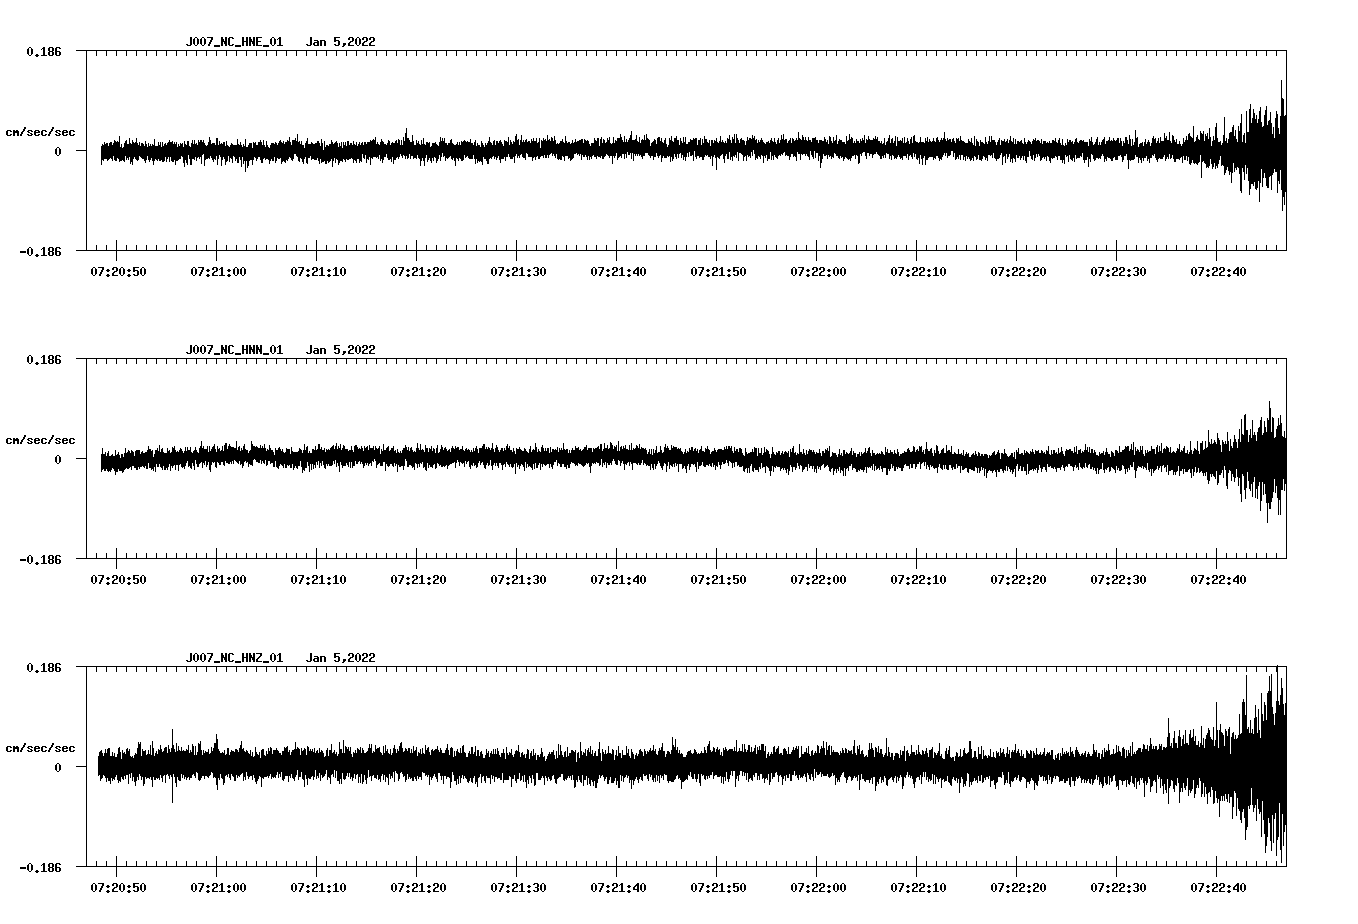Click the 07:21:20 tick label on HNE plot
1358x924 pixels.
(418, 271)
